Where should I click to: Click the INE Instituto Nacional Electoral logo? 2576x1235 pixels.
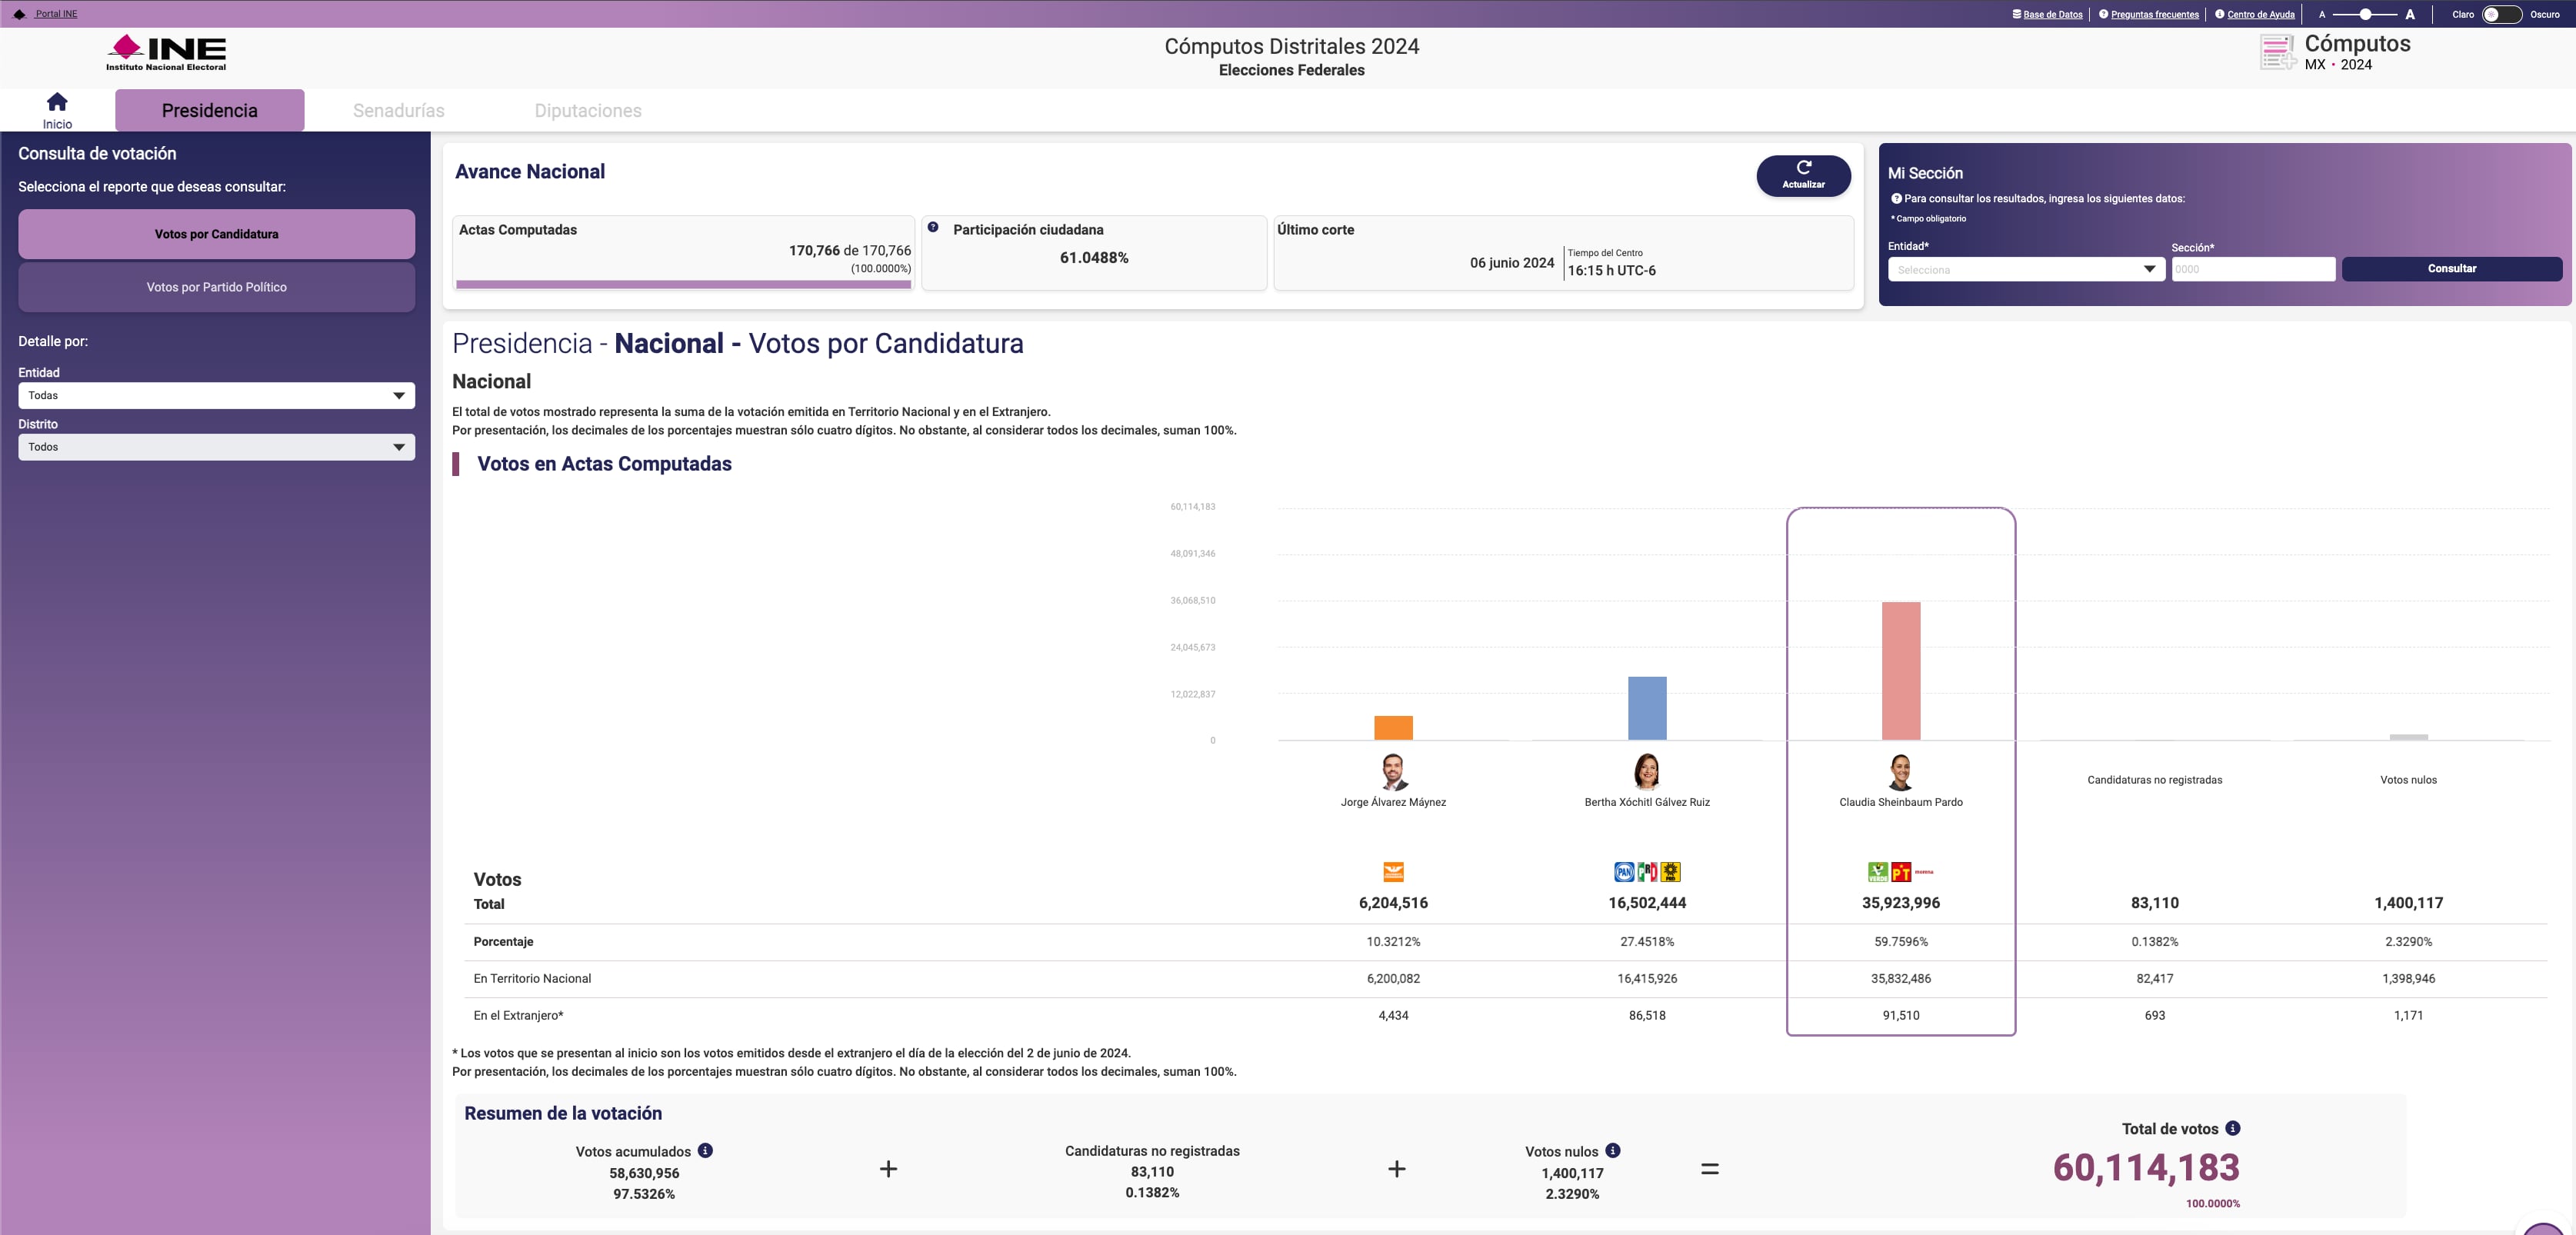(x=166, y=52)
